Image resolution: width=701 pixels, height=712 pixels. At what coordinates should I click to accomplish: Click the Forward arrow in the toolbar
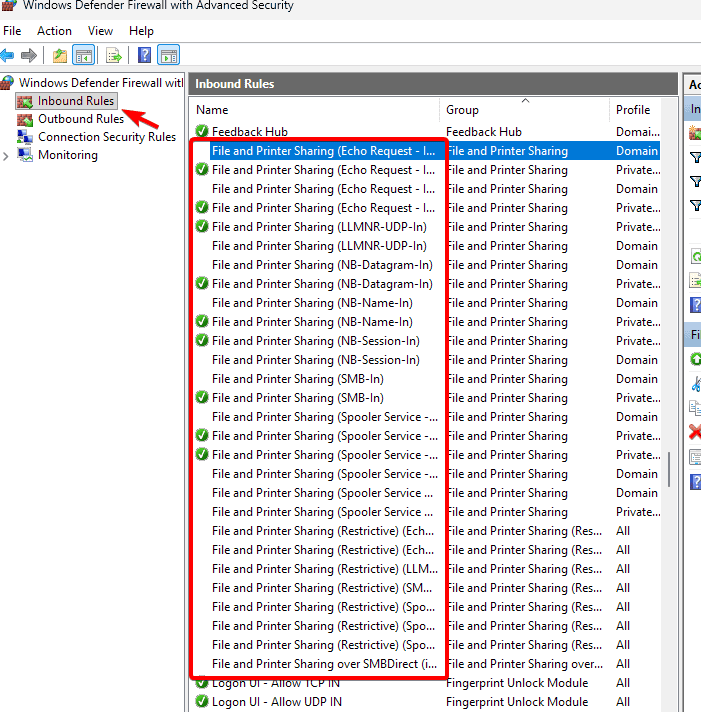(29, 55)
